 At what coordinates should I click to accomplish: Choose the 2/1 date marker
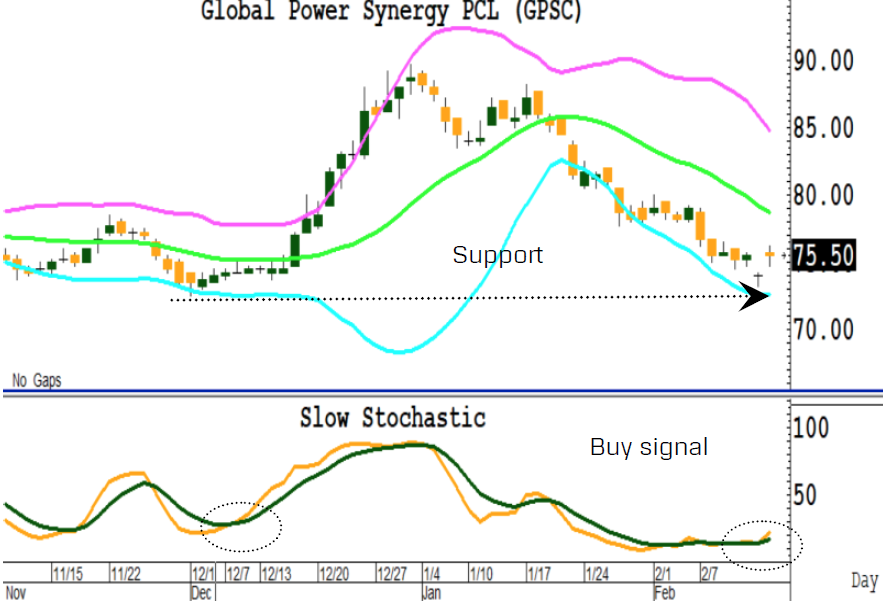(x=663, y=574)
